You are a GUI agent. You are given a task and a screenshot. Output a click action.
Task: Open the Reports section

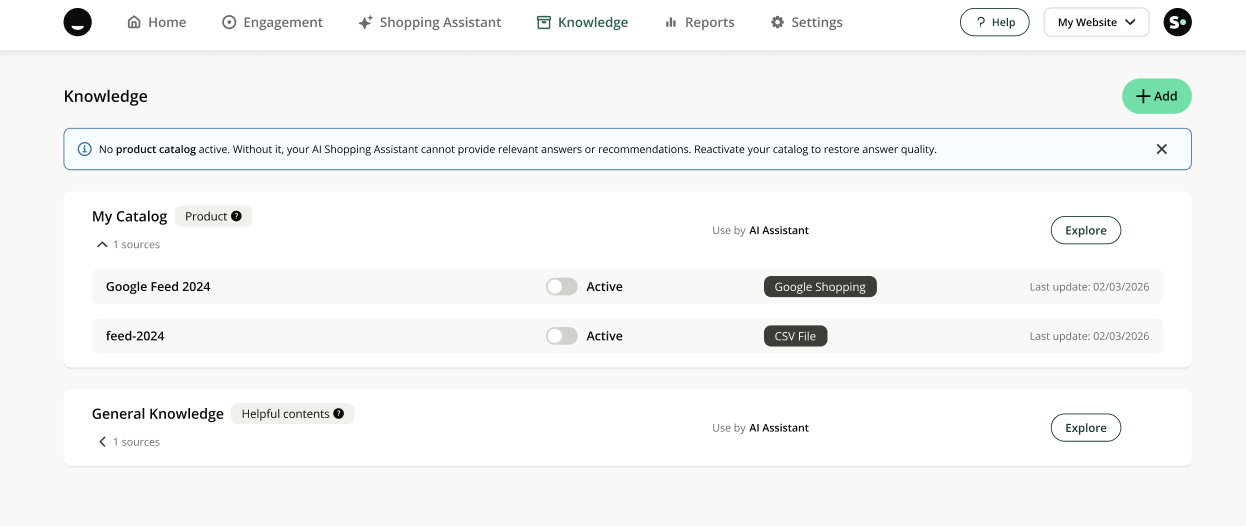coord(699,22)
